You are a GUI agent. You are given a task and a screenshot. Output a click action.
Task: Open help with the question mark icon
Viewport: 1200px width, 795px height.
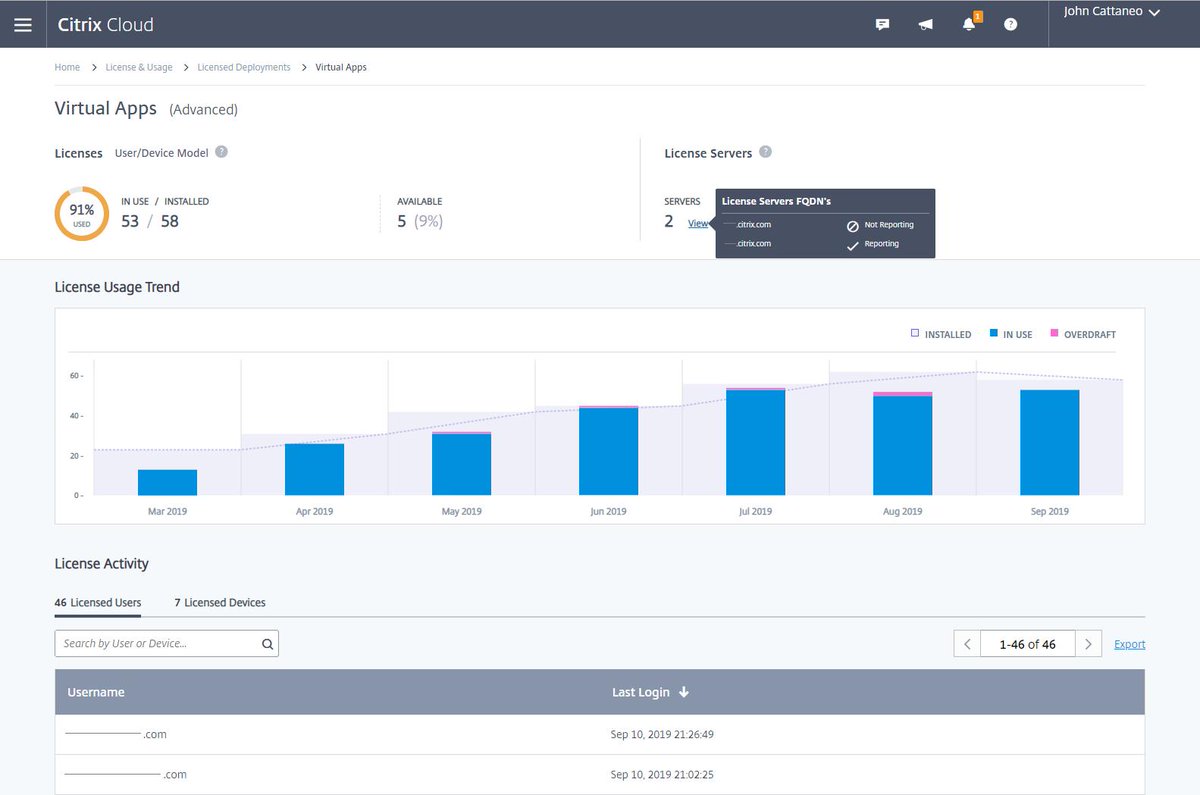point(1010,23)
